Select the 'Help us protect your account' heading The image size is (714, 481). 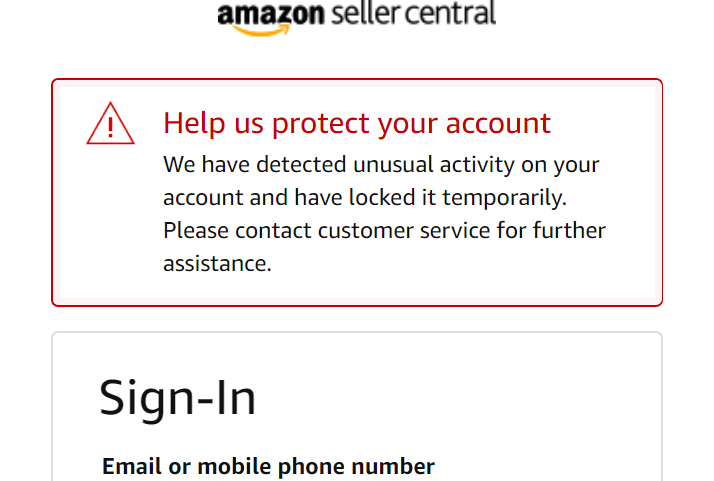357,123
